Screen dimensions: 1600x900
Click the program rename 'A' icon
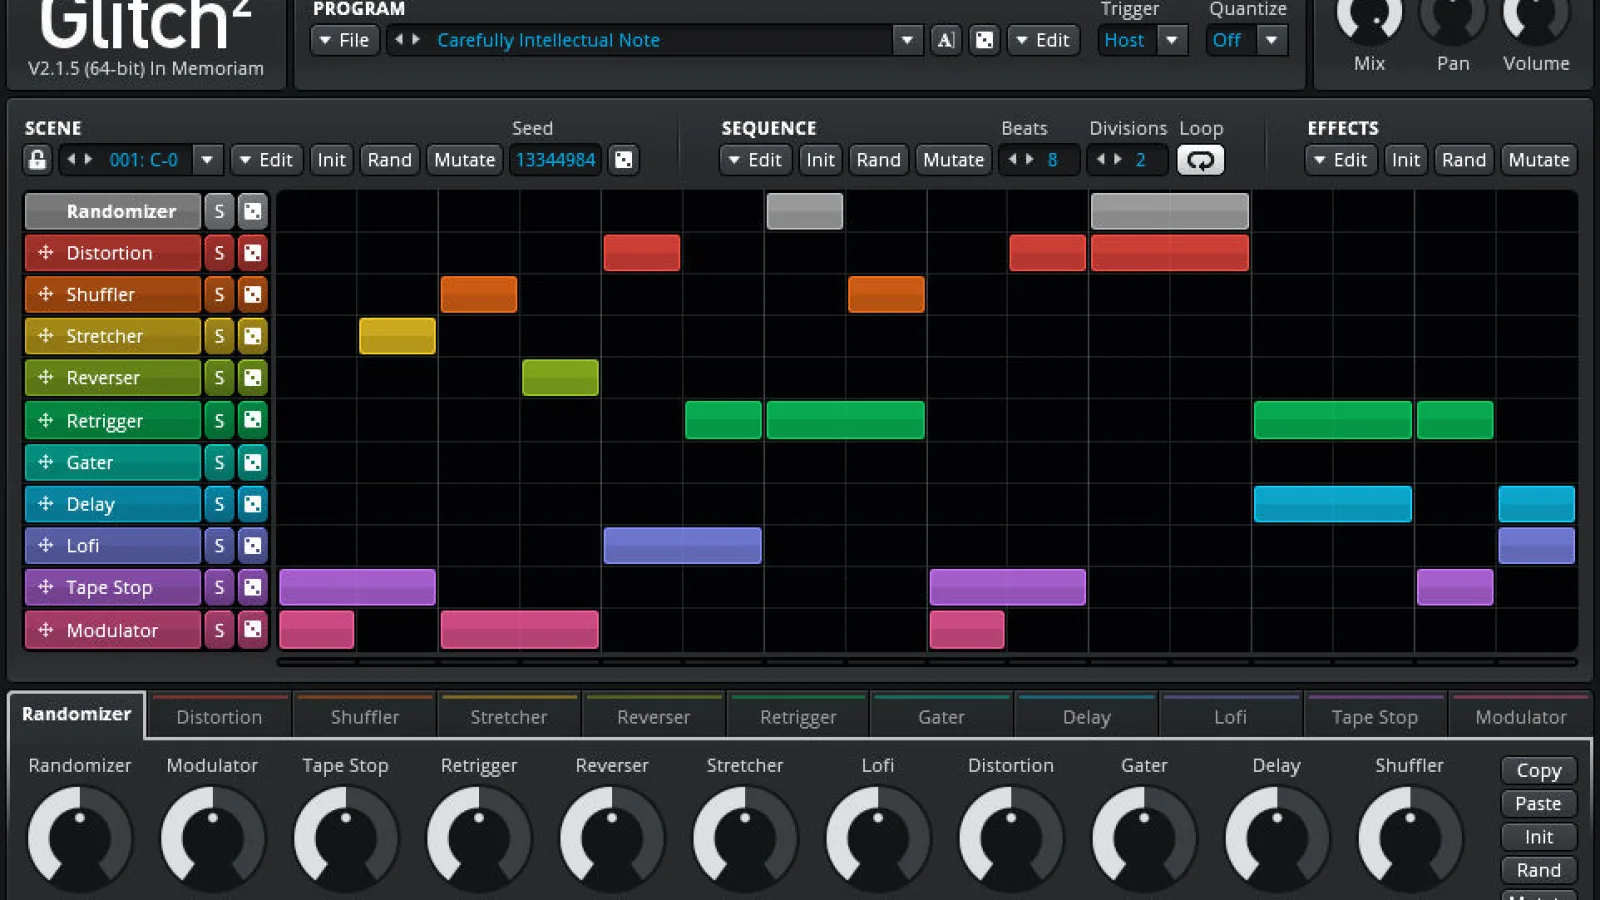946,40
